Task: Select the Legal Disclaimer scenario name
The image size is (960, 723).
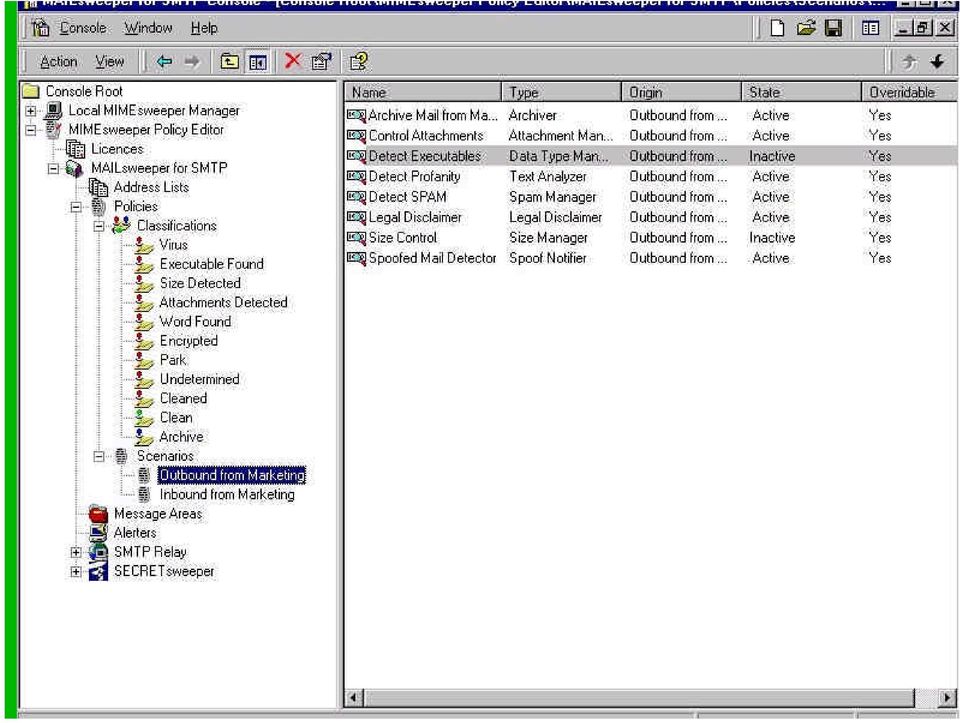Action: 415,217
